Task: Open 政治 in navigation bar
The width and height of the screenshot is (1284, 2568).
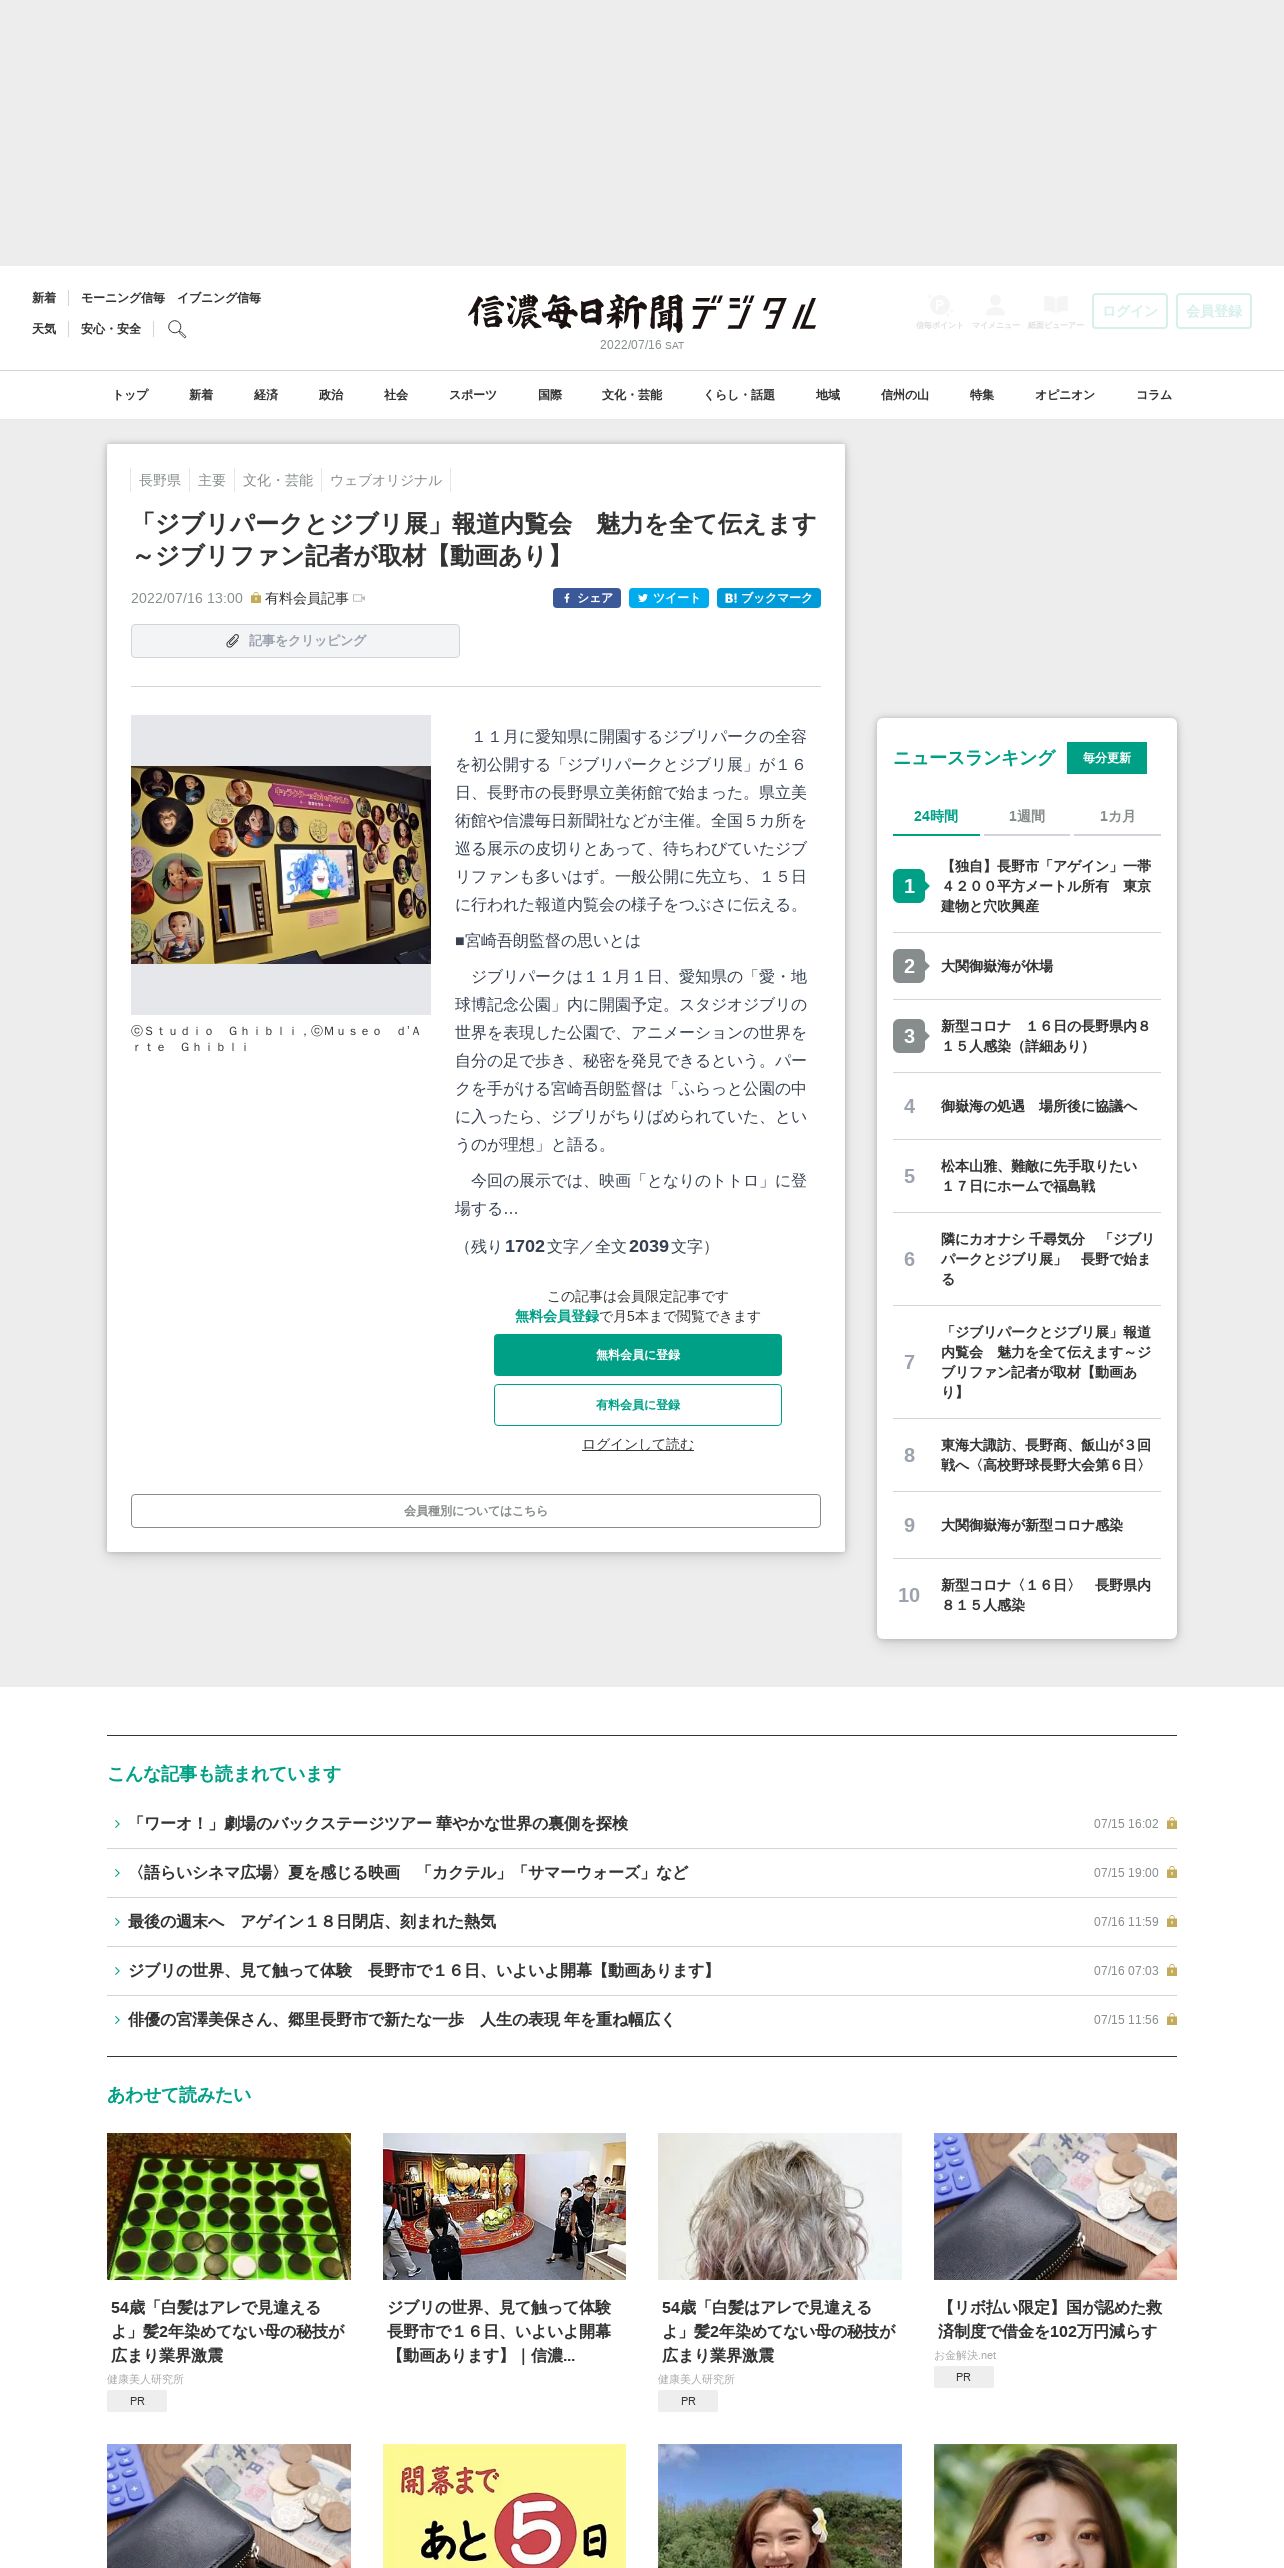Action: pos(331,395)
